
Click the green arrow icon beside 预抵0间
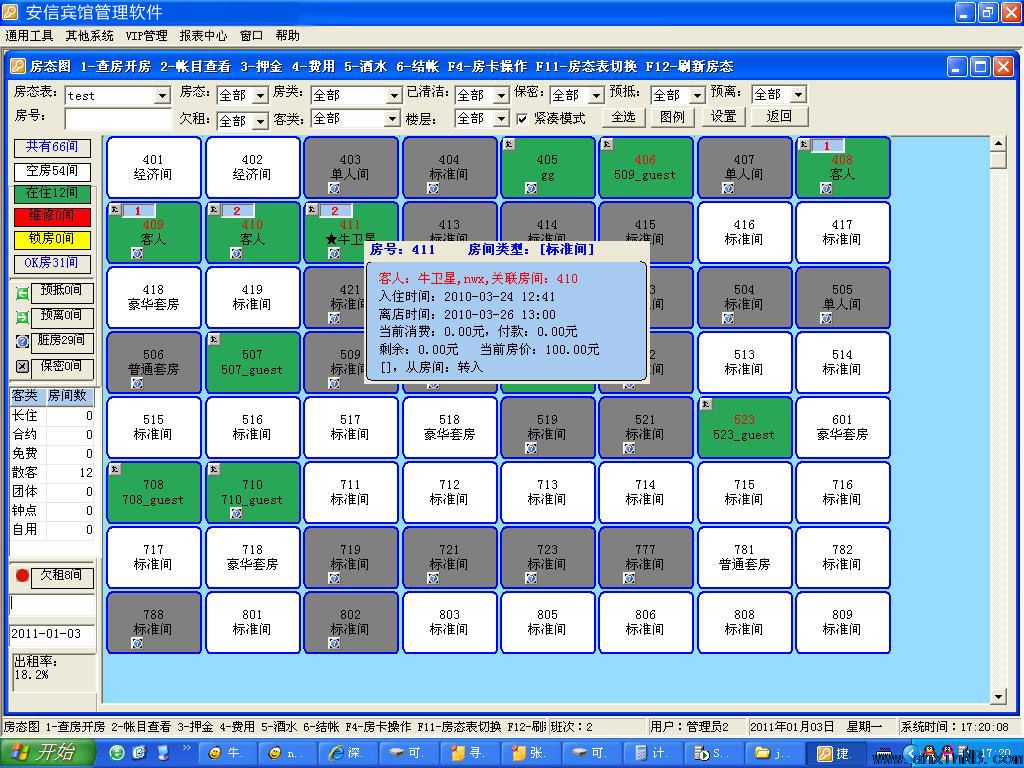click(x=22, y=293)
